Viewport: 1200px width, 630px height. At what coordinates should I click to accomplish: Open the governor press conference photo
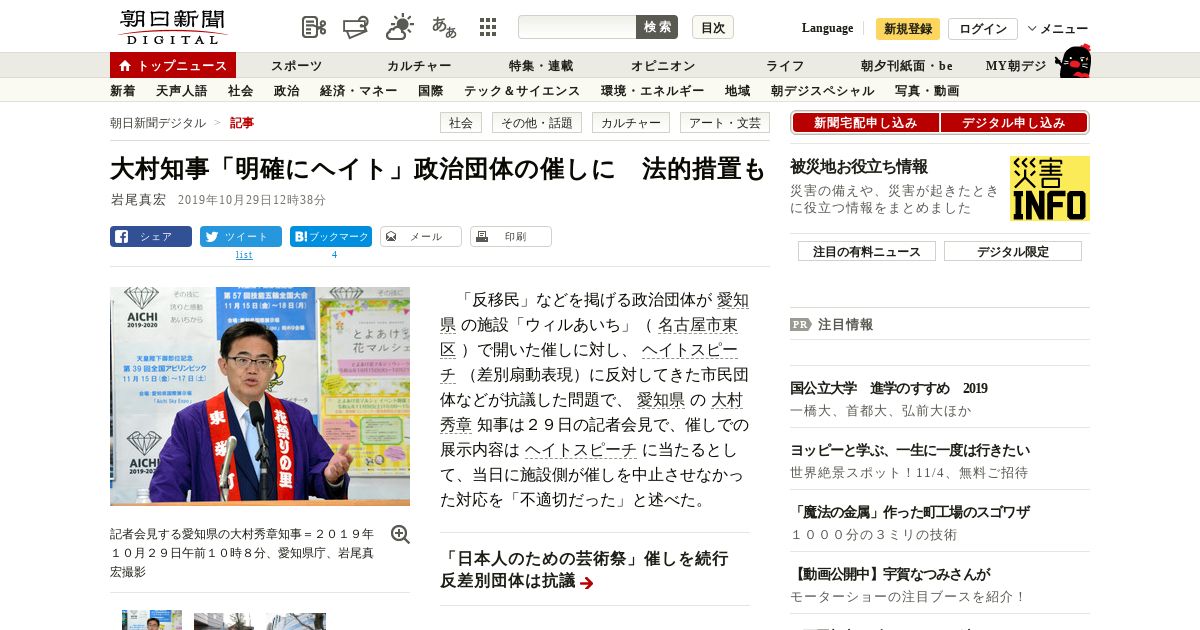(x=260, y=396)
